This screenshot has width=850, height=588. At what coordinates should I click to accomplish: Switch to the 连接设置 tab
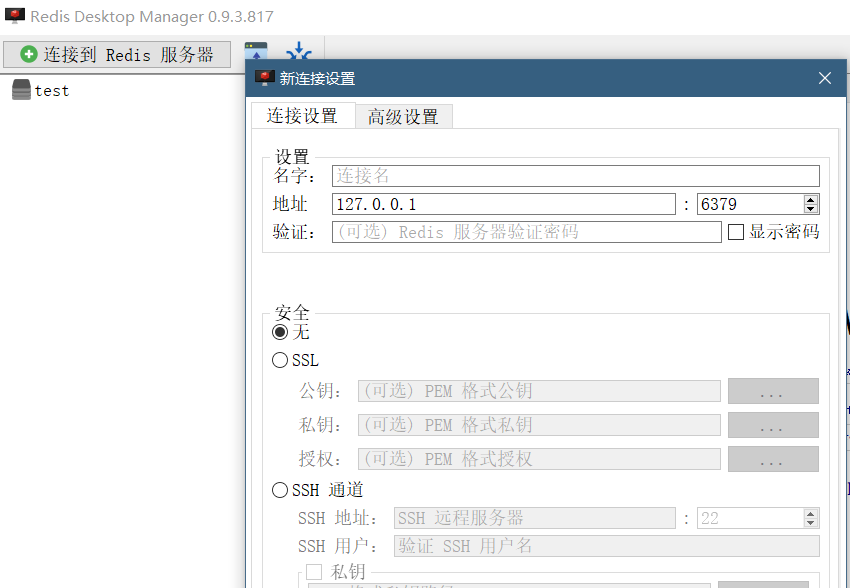[302, 115]
